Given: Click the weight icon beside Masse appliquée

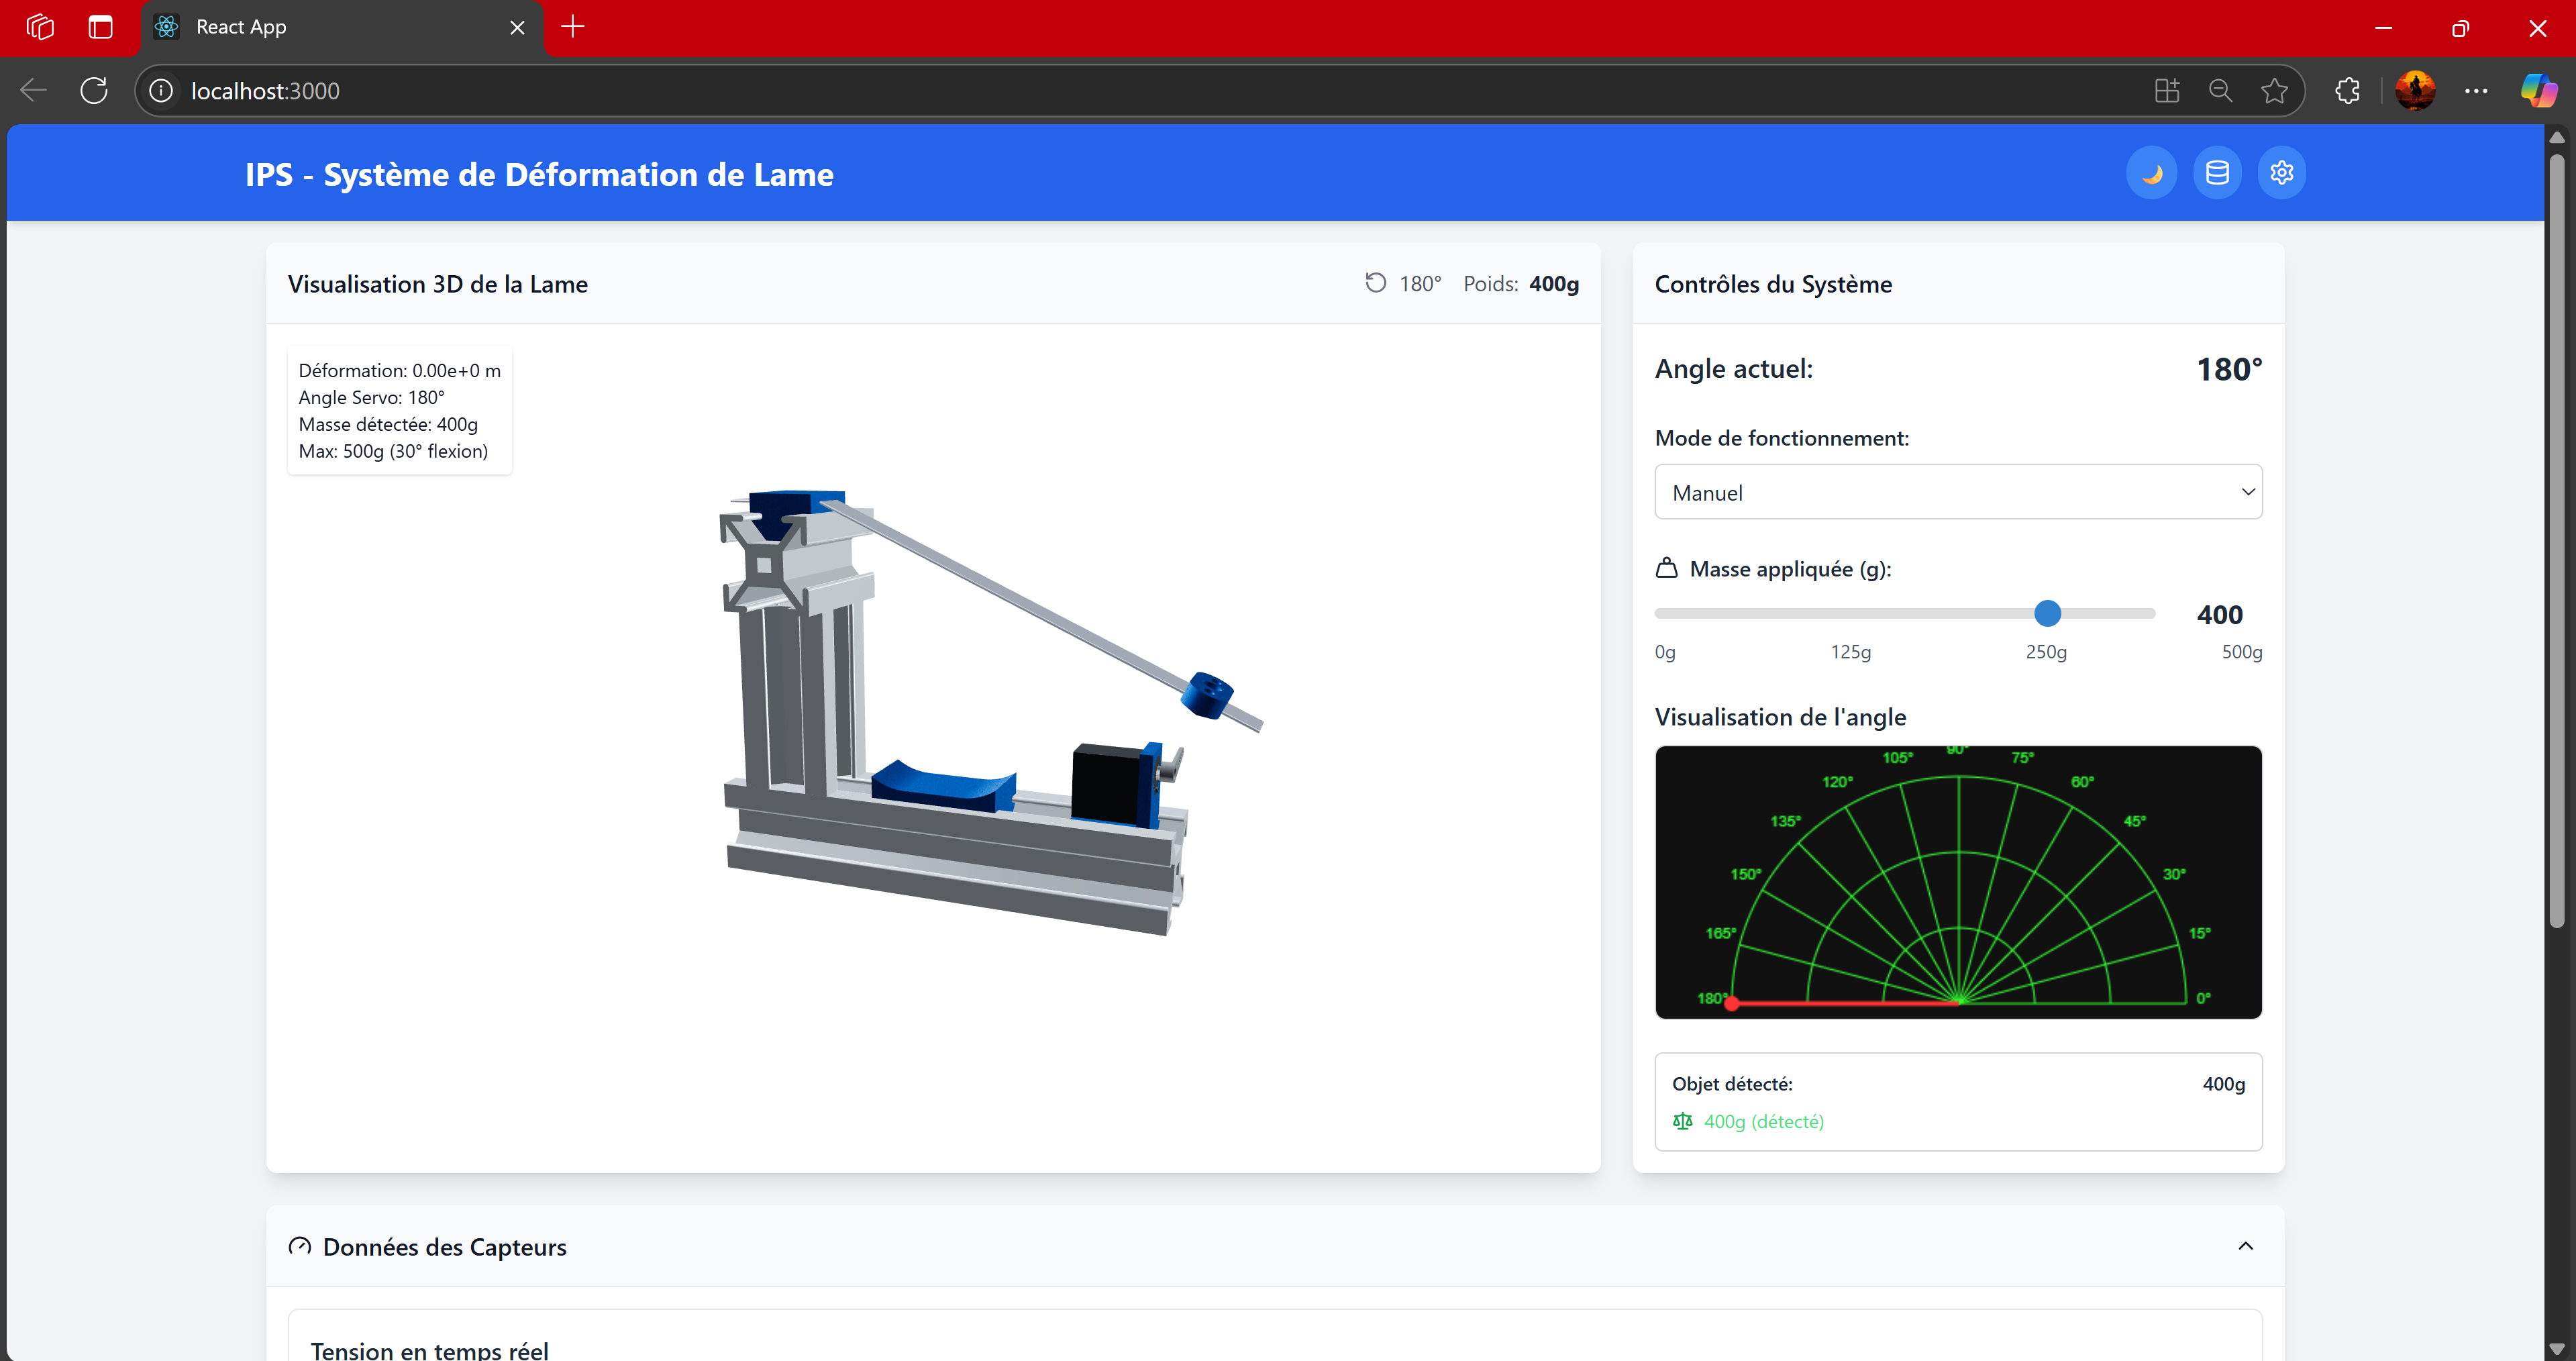Looking at the screenshot, I should (x=1666, y=568).
